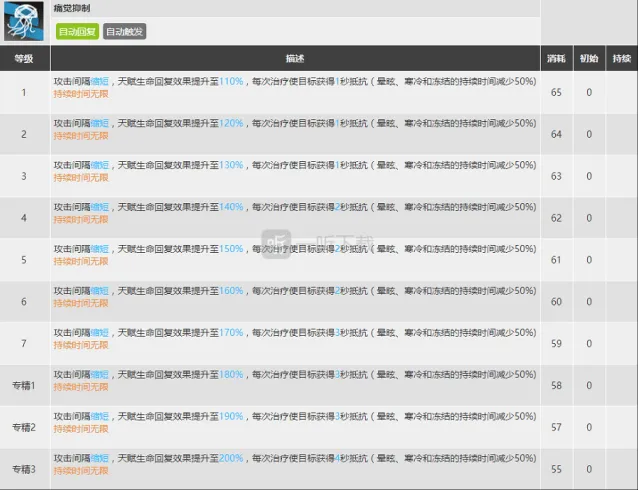The image size is (638, 490).
Task: Click the gray 自动触发 tag
Action: tap(123, 31)
